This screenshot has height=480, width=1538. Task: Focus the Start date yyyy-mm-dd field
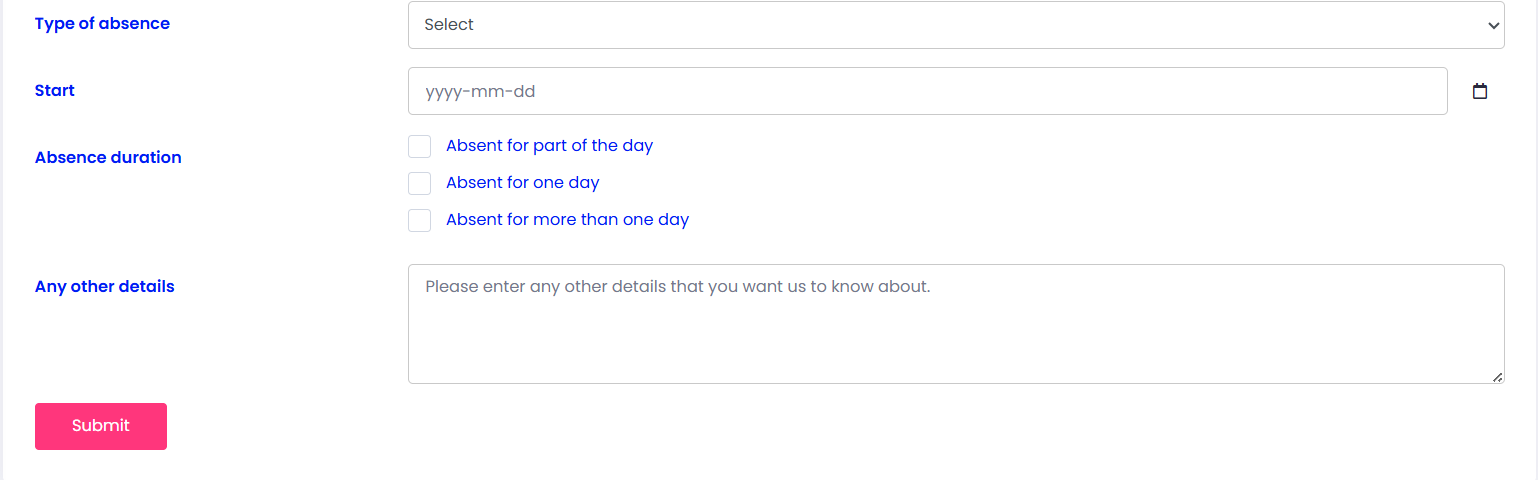(928, 91)
